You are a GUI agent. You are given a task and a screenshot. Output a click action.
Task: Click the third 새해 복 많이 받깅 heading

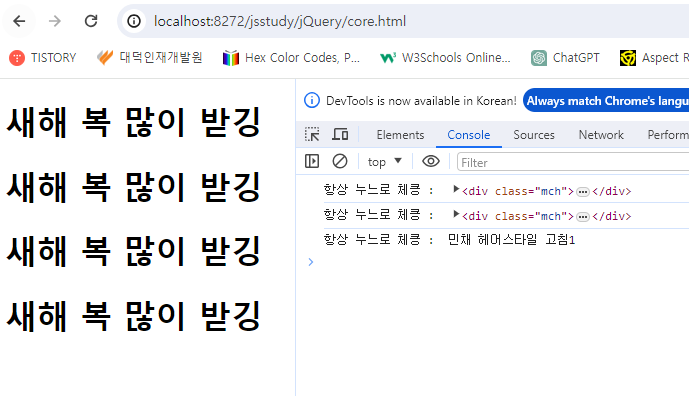(x=134, y=251)
